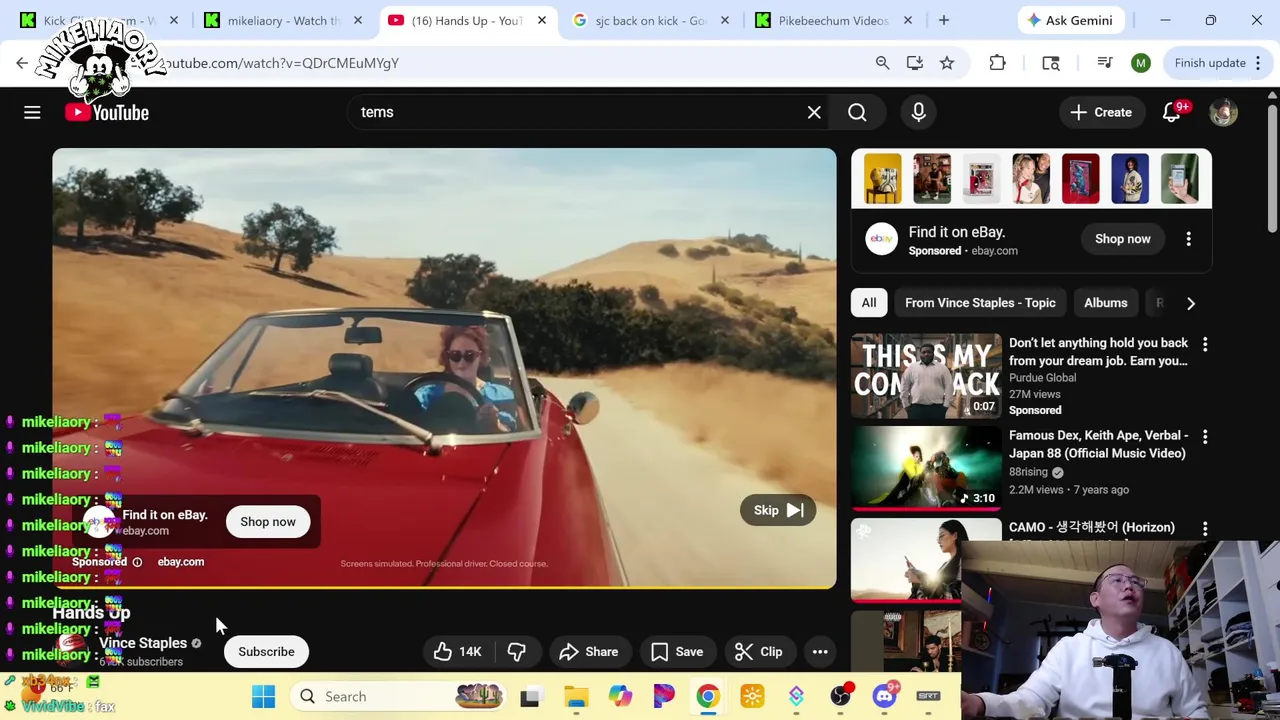Subscribe to the Vince Staples channel
1280x720 pixels.
click(x=266, y=652)
